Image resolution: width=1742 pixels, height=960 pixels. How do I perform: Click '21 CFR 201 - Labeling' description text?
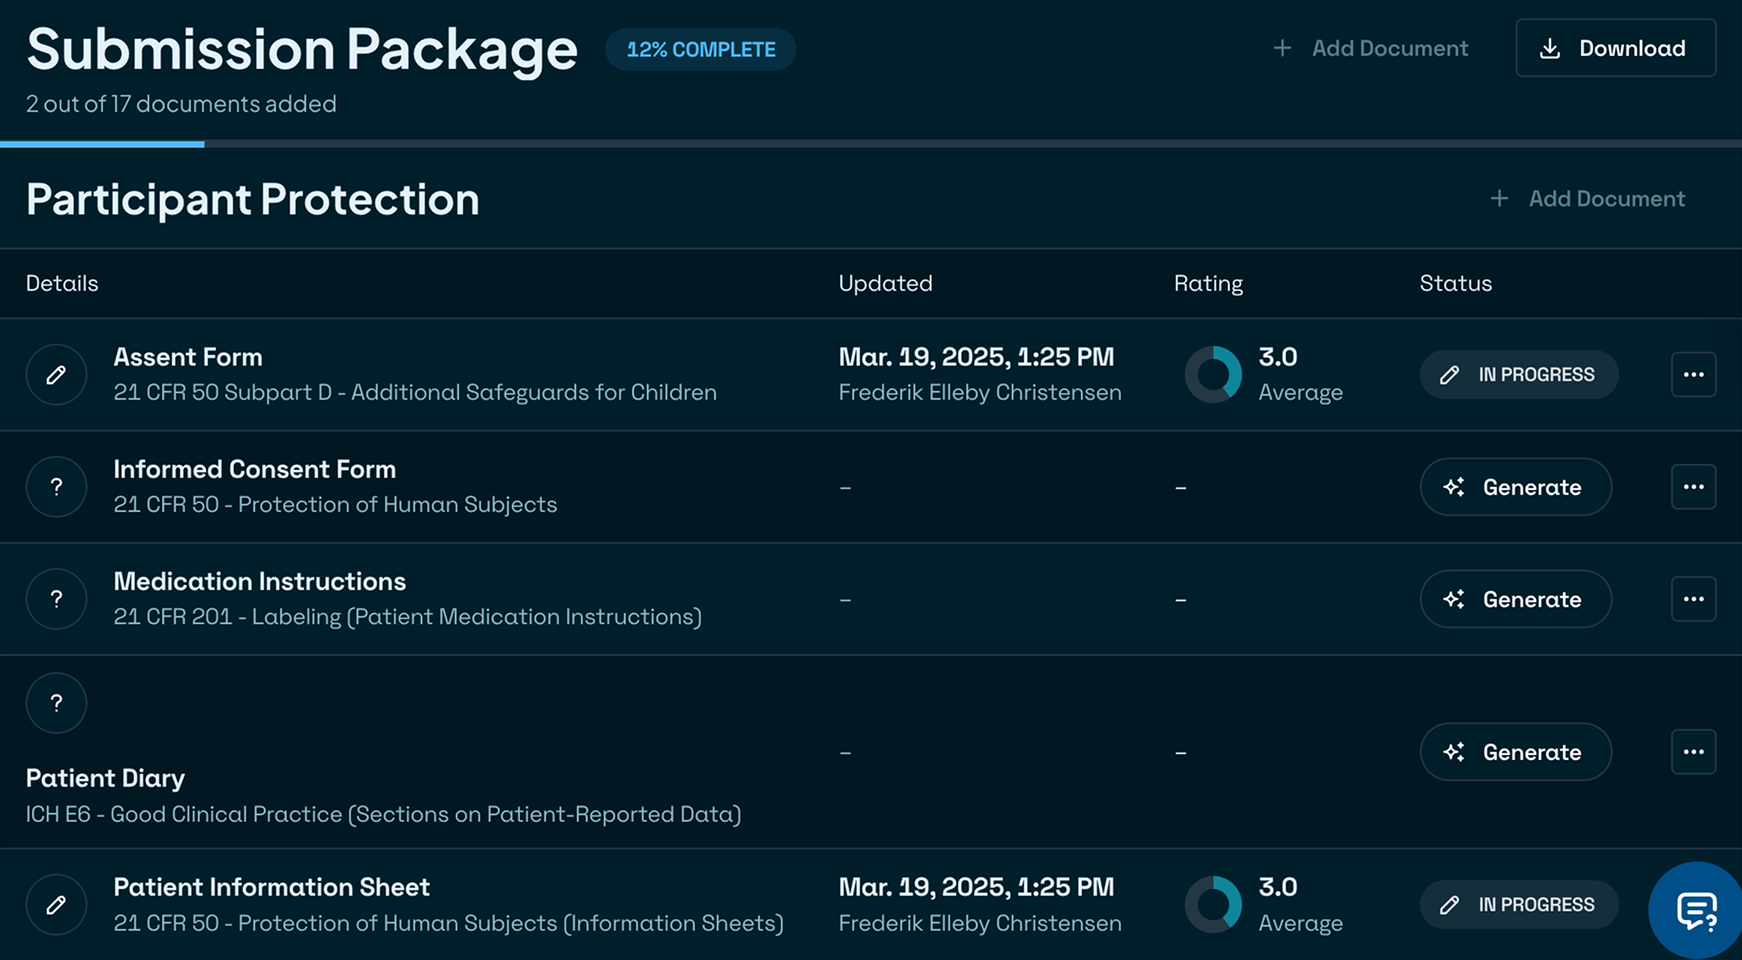pyautogui.click(x=408, y=616)
